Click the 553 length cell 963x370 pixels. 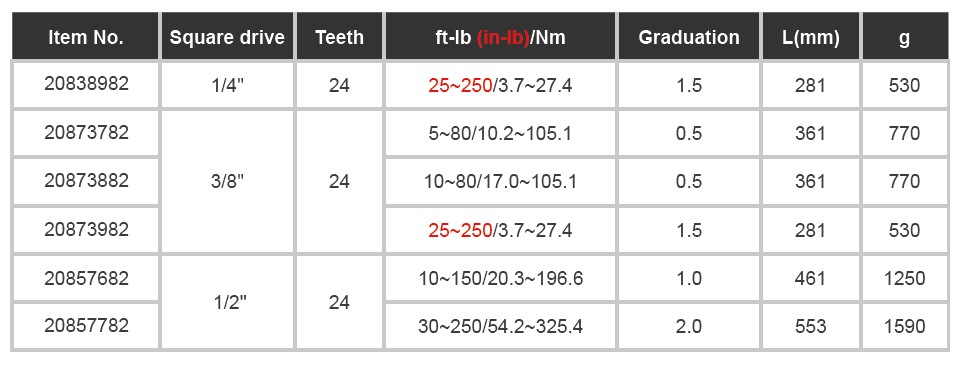[811, 326]
